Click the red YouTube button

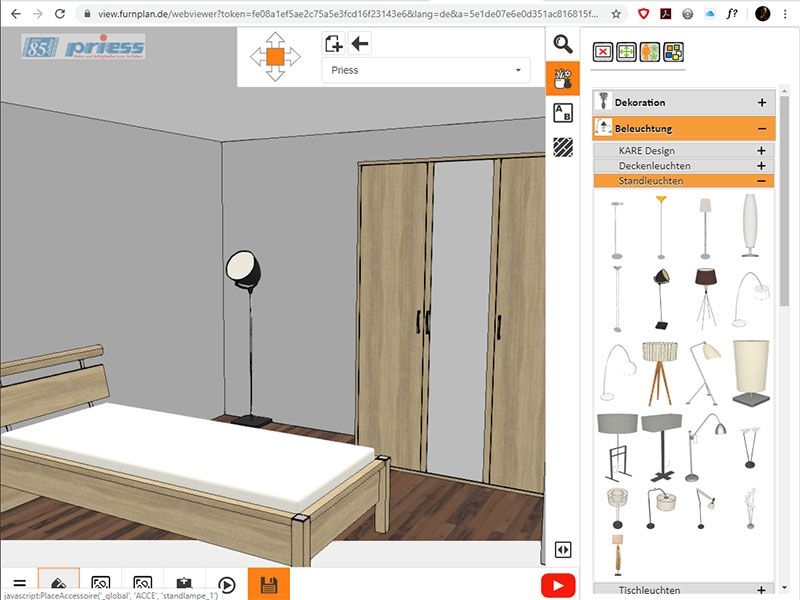(558, 585)
